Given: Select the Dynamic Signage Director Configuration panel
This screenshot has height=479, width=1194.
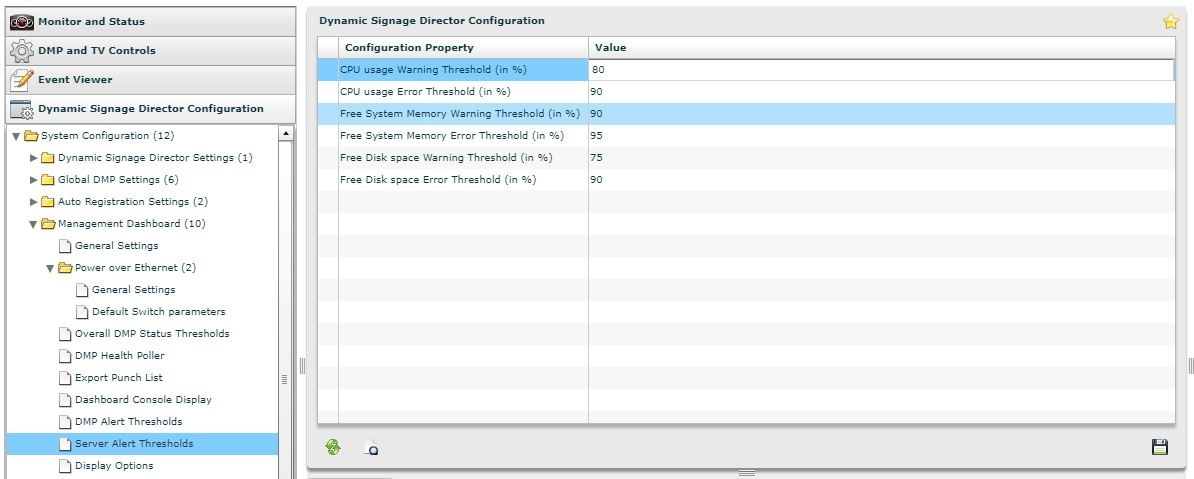Looking at the screenshot, I should tap(151, 109).
